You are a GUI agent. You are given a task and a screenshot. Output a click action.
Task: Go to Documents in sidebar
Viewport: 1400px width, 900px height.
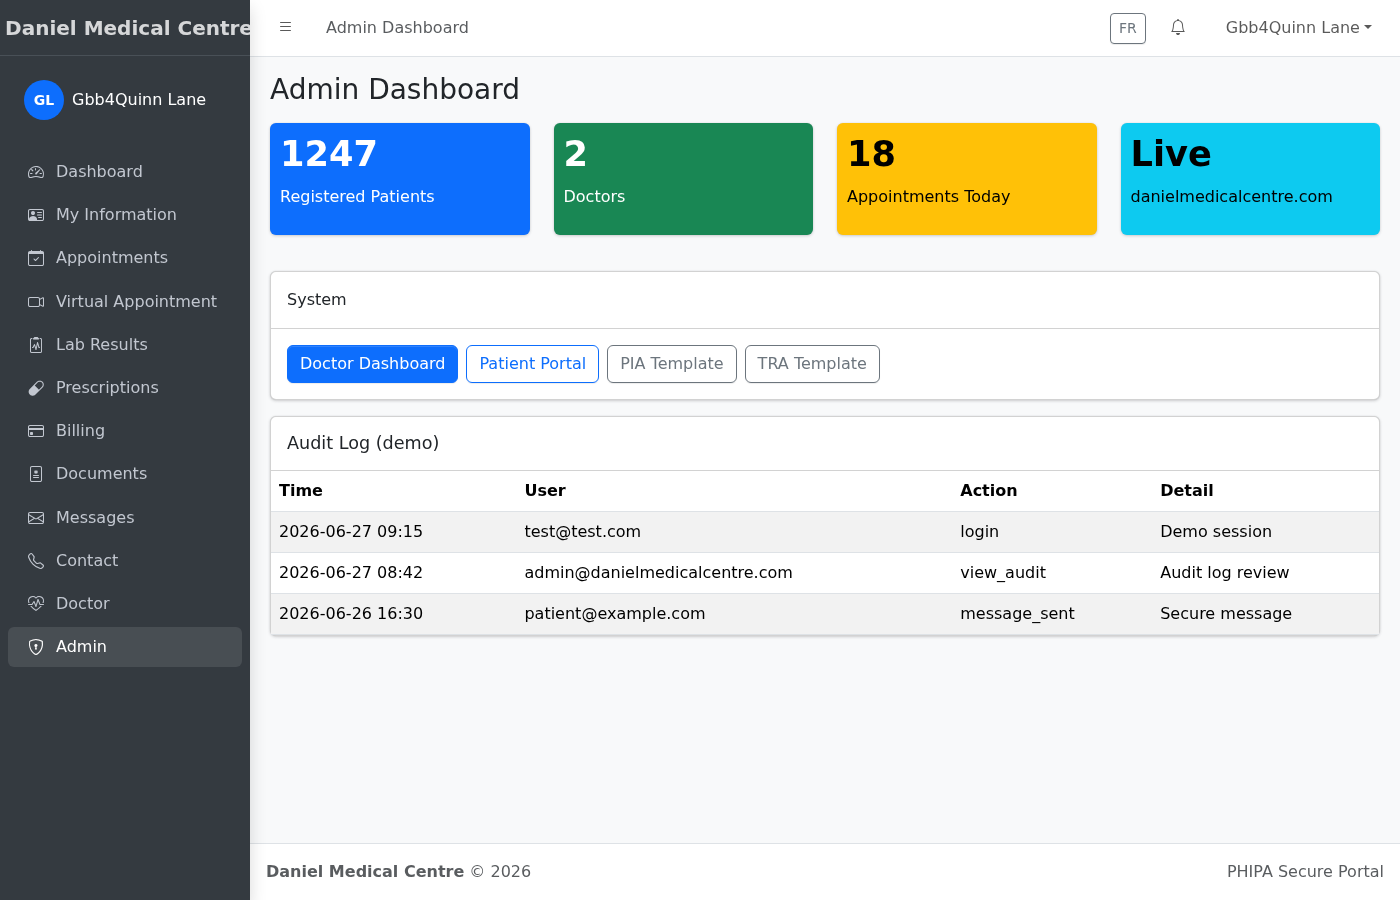point(125,474)
